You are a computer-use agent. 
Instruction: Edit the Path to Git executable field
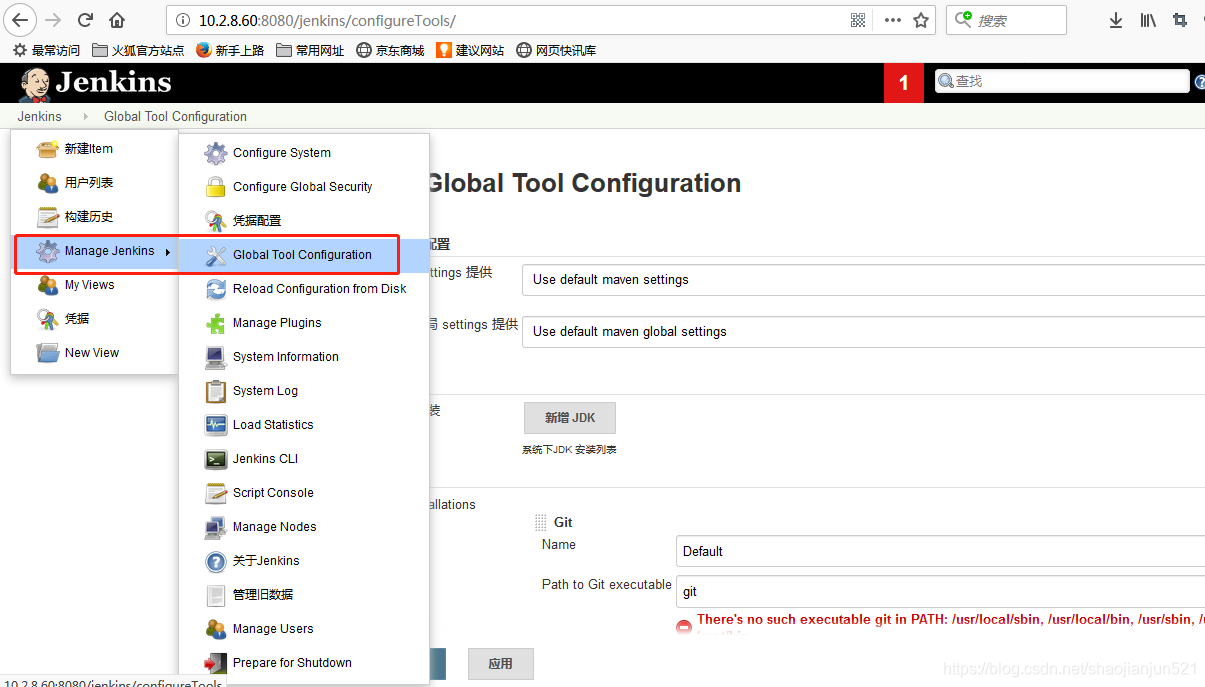click(940, 591)
